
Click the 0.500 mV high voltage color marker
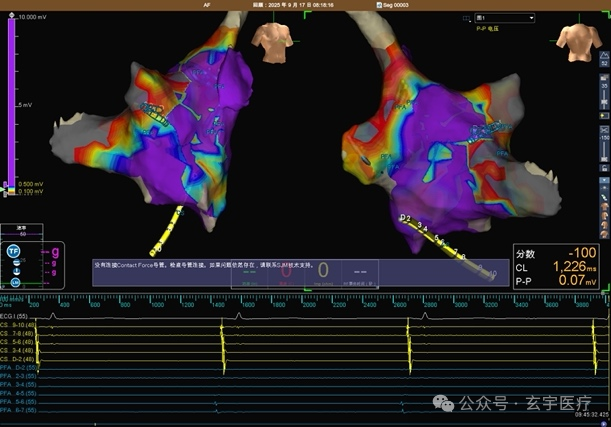(x=5, y=184)
